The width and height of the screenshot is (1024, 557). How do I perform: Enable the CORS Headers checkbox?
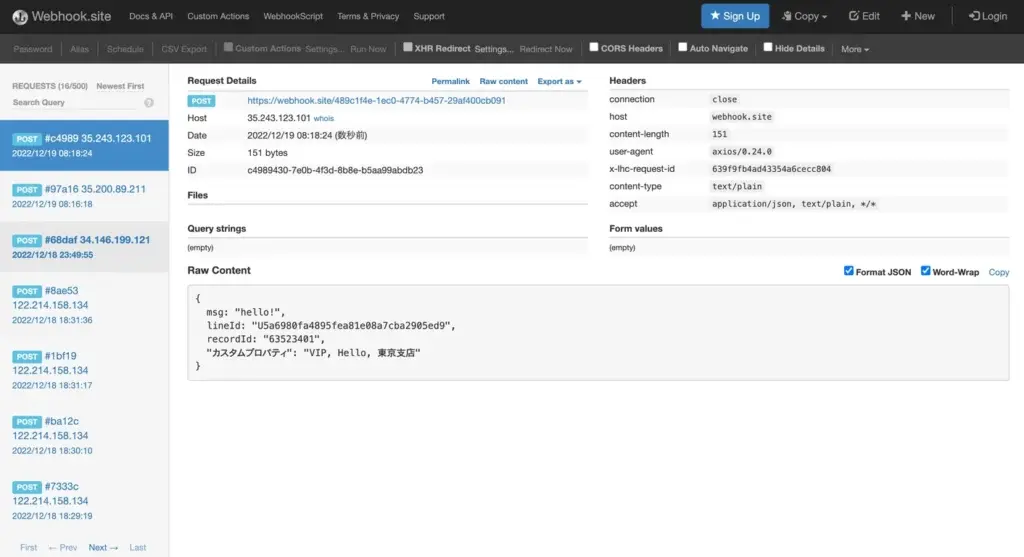tap(594, 47)
